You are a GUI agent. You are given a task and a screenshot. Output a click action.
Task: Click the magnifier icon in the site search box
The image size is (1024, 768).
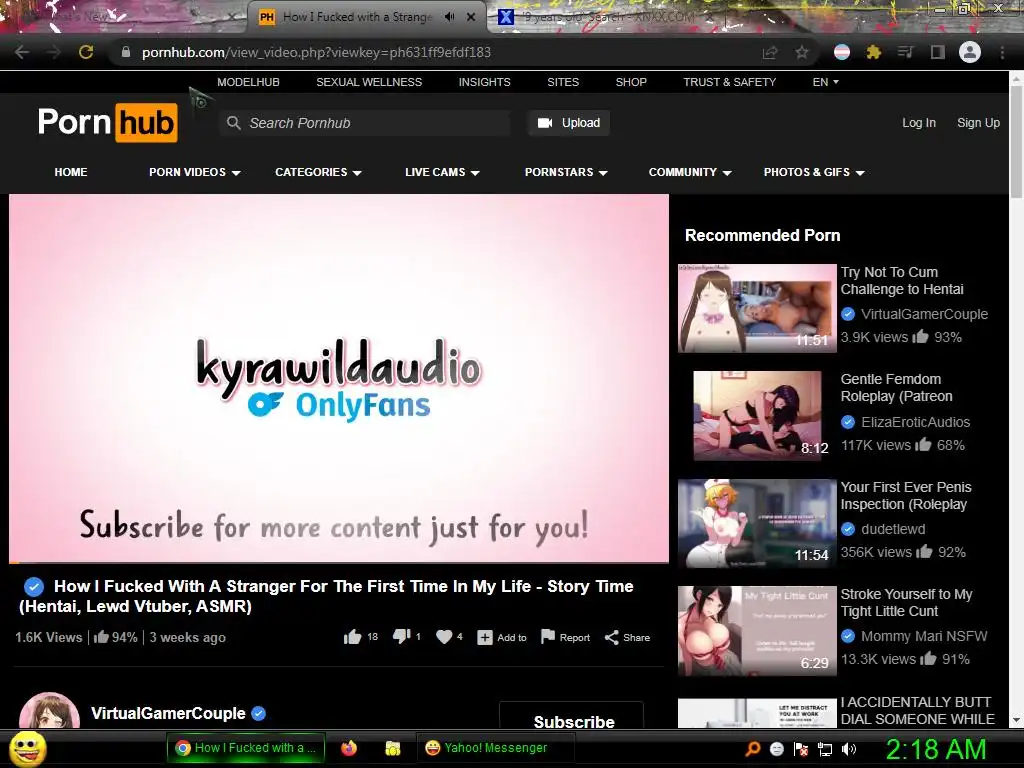(233, 123)
